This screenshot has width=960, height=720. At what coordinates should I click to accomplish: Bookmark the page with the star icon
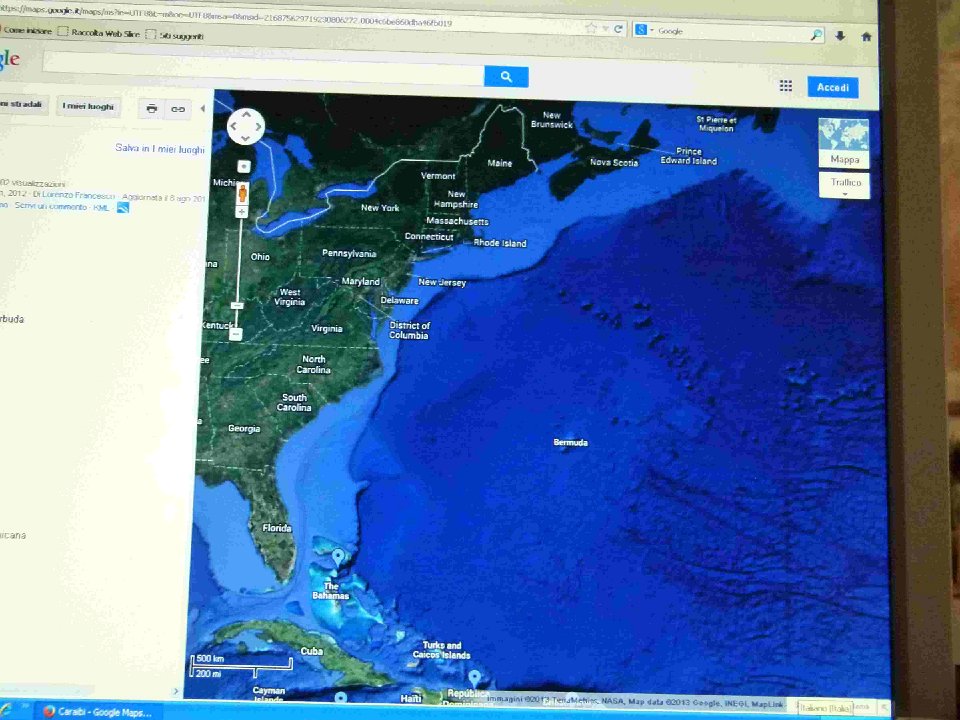[591, 28]
